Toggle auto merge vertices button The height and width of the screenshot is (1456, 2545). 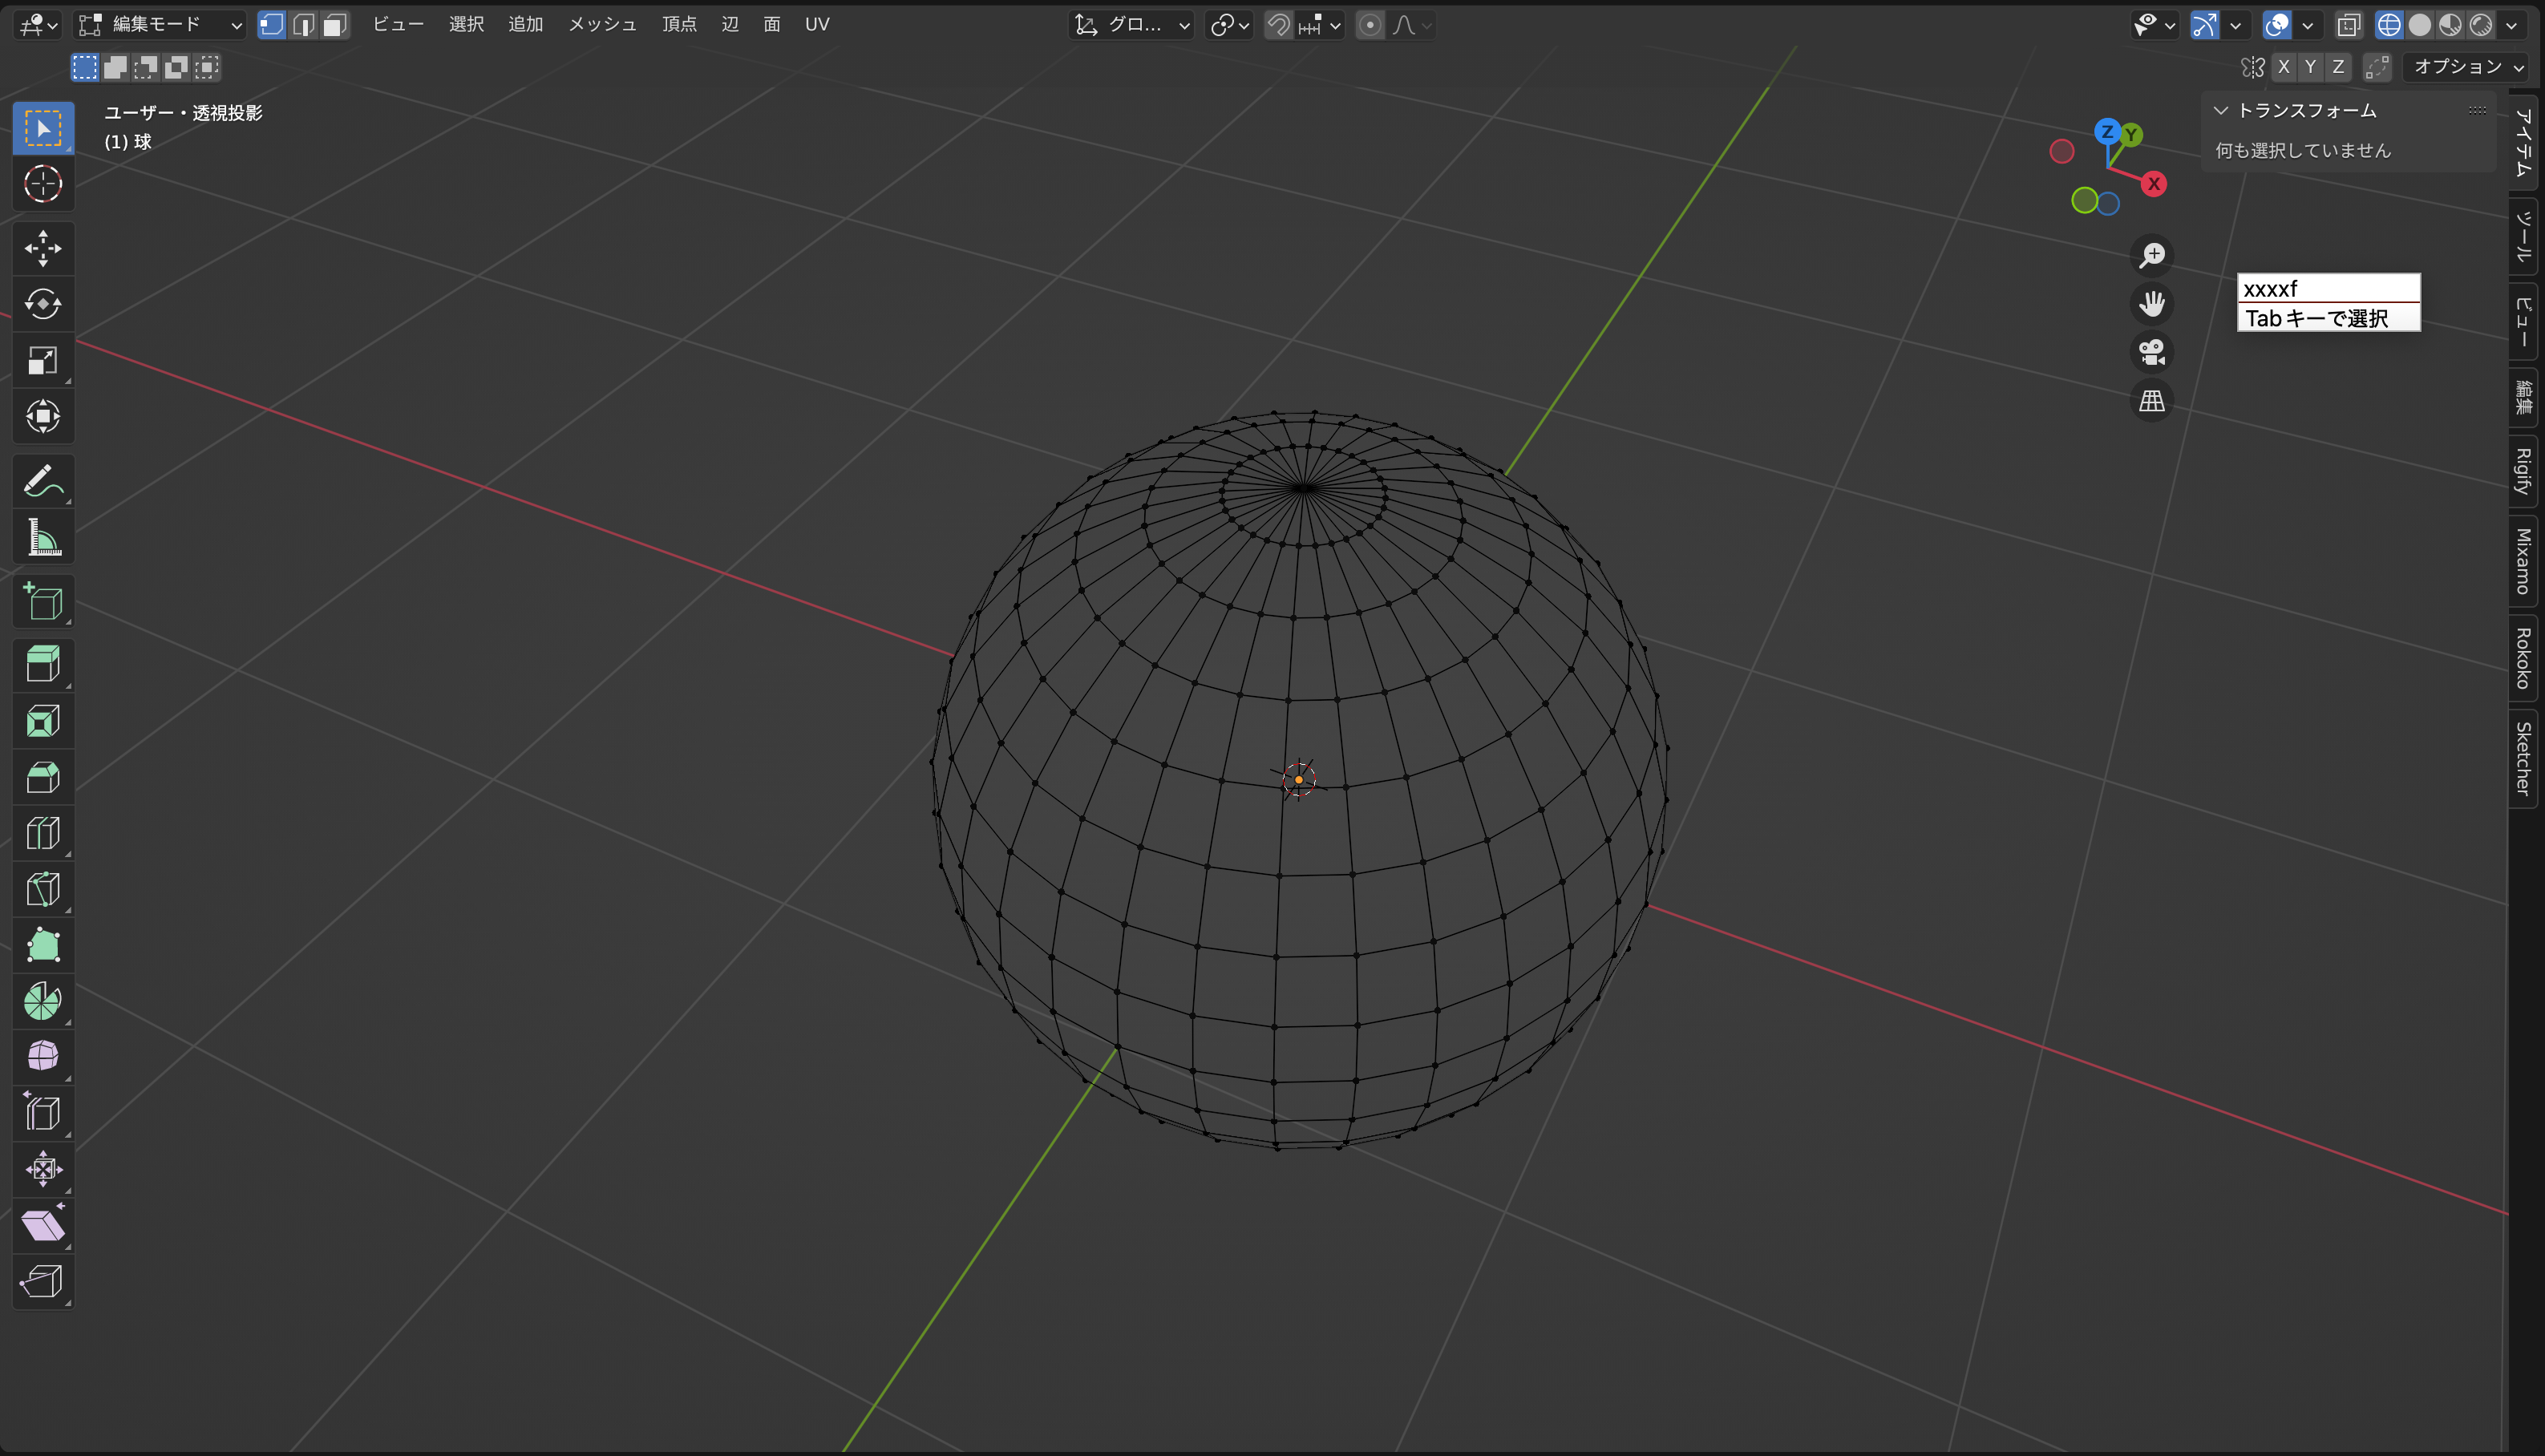coord(2377,67)
